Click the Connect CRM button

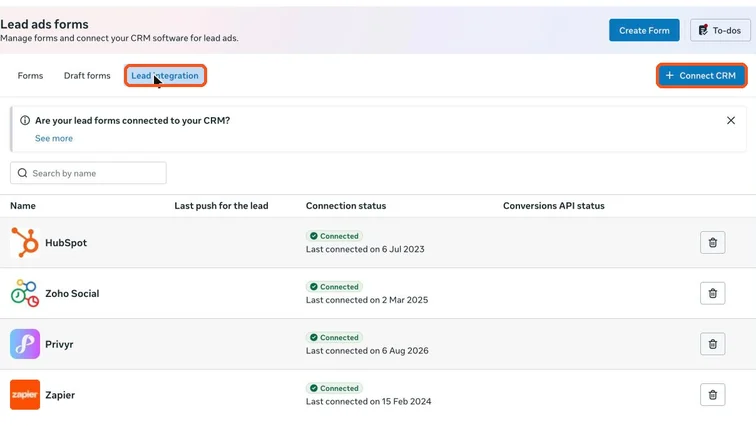[702, 76]
